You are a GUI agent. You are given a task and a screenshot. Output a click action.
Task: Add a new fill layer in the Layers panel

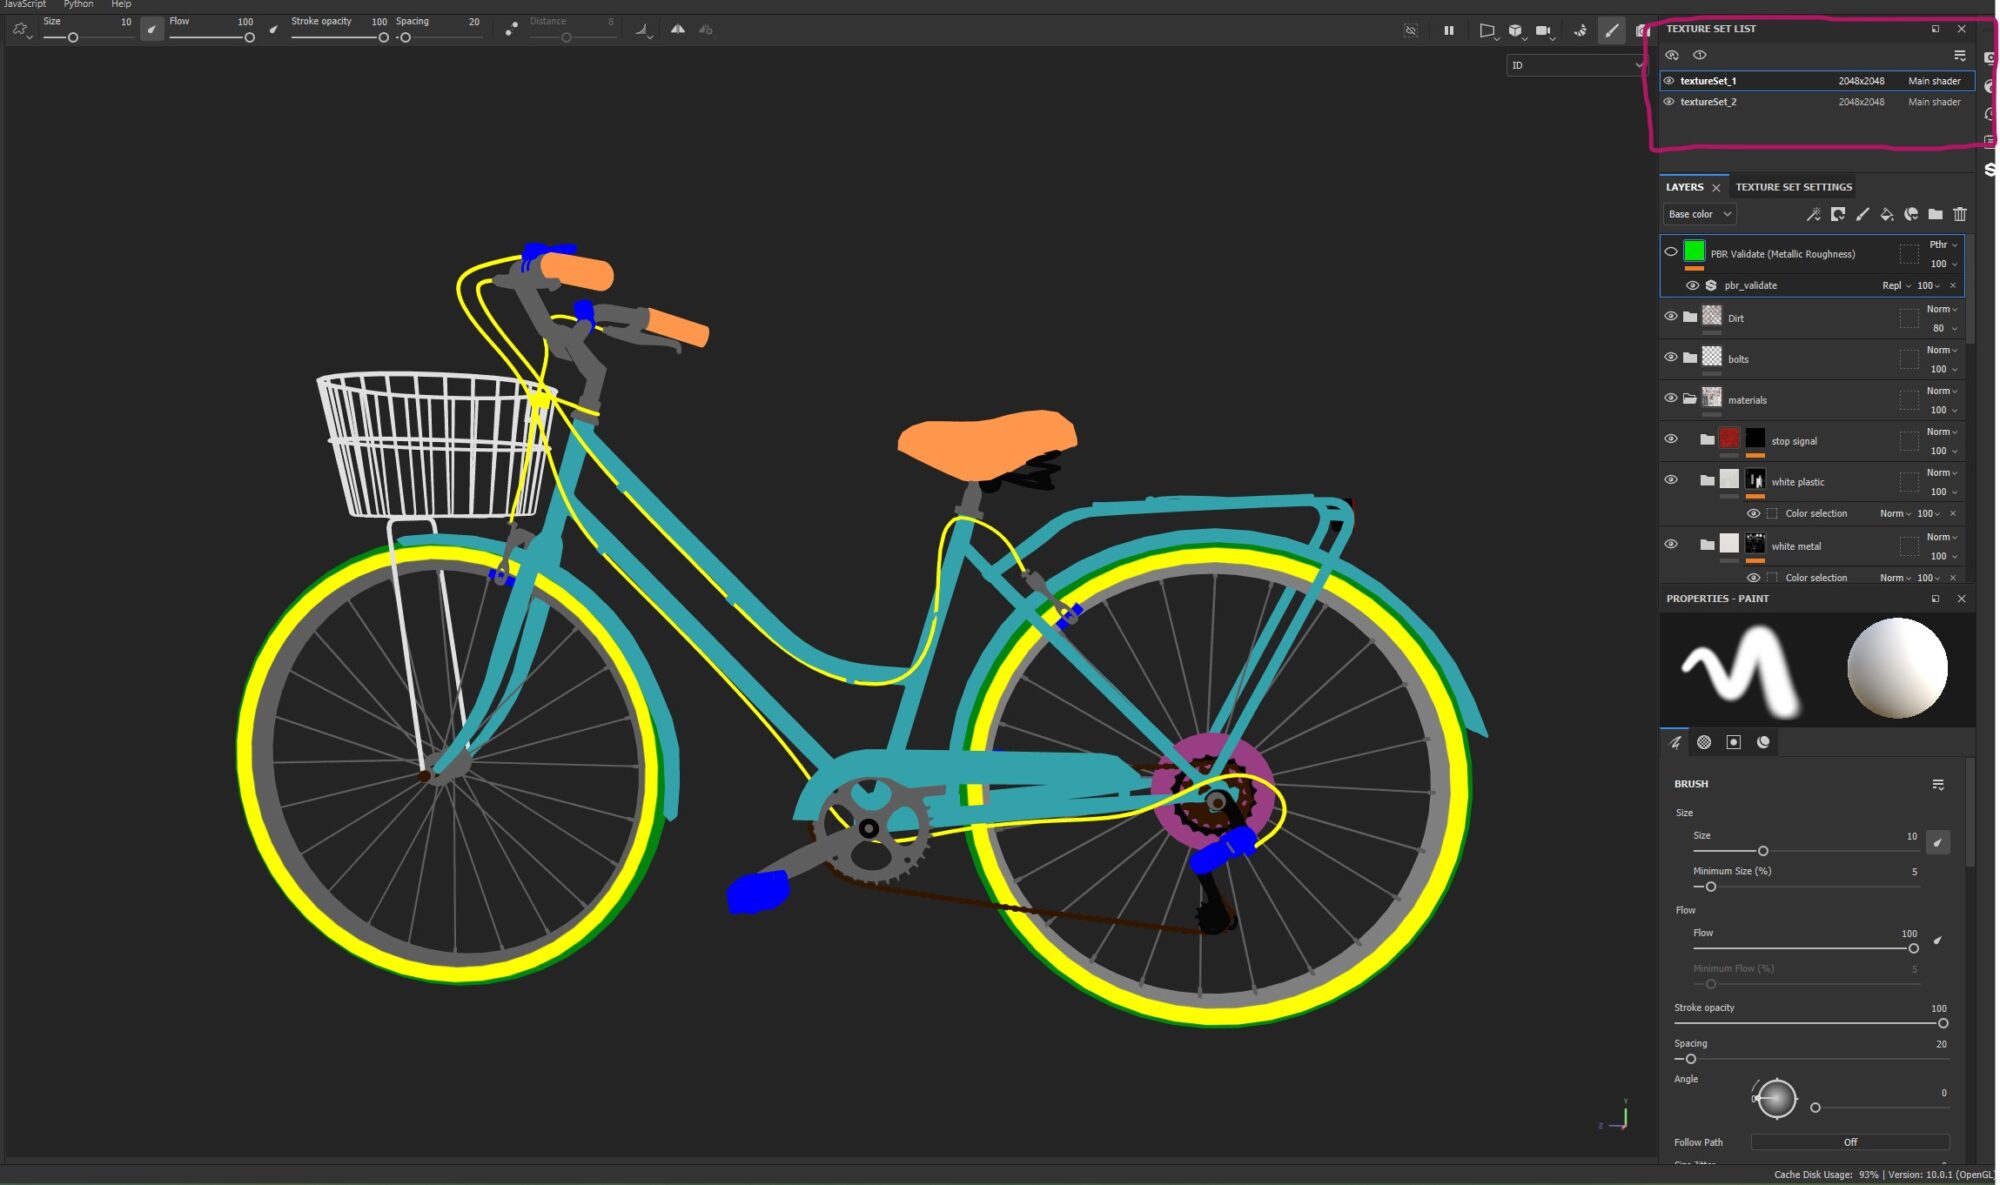(1887, 214)
